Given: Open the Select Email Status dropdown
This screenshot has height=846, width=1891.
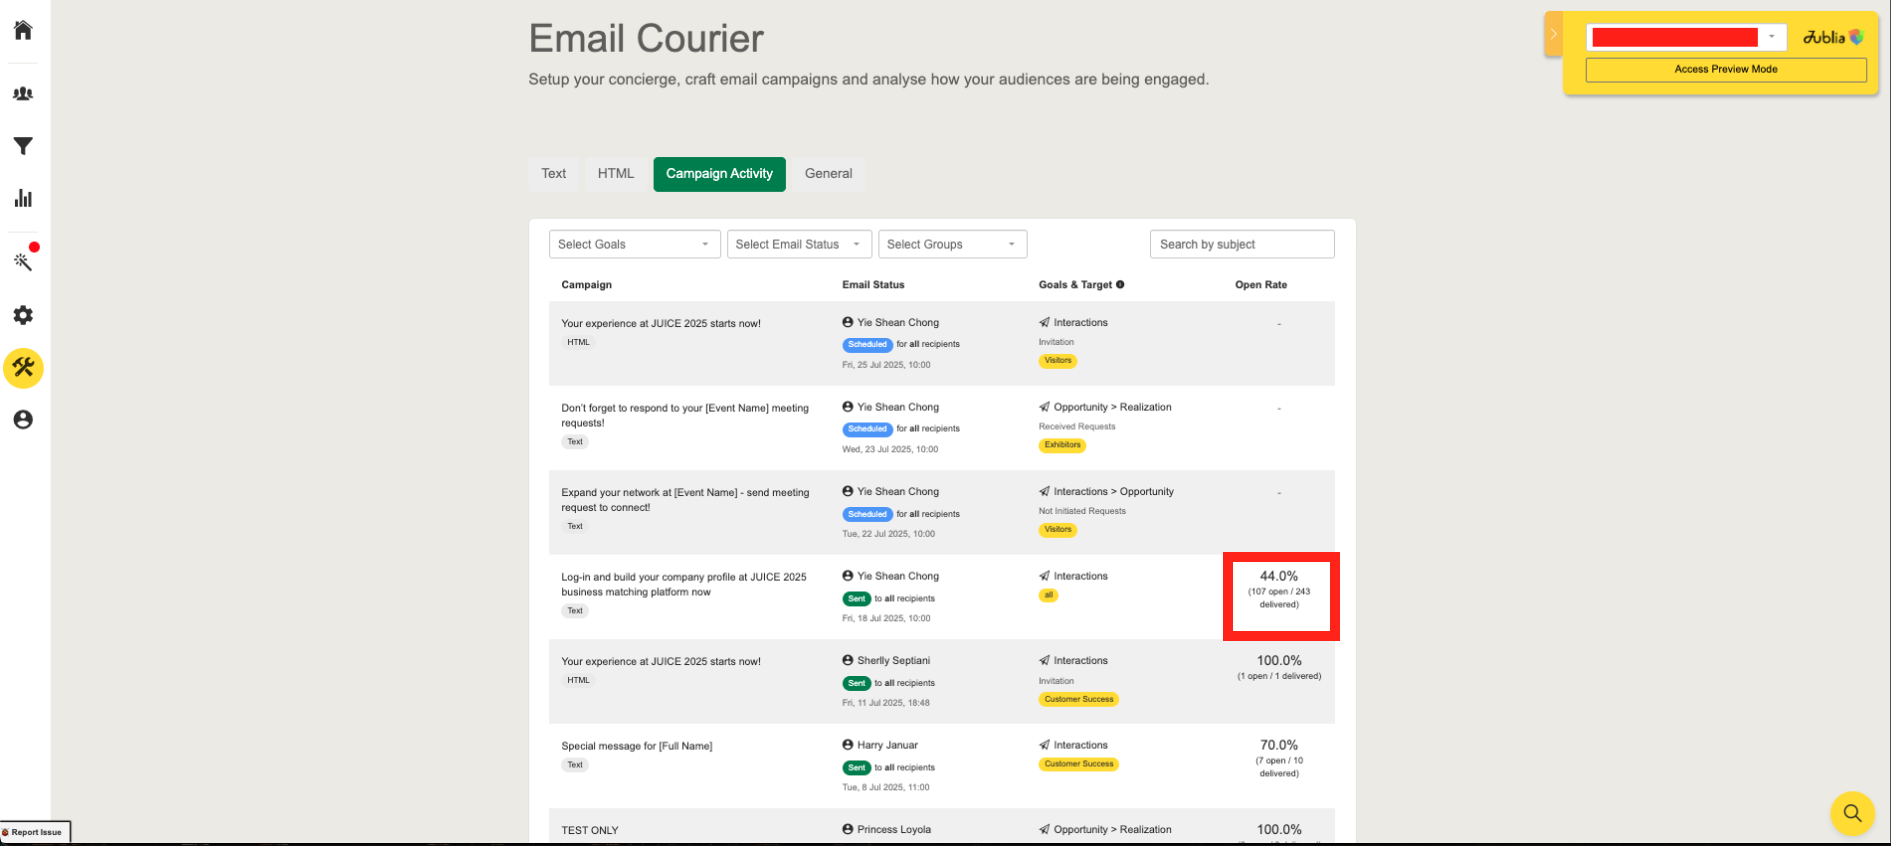Looking at the screenshot, I should click(799, 244).
